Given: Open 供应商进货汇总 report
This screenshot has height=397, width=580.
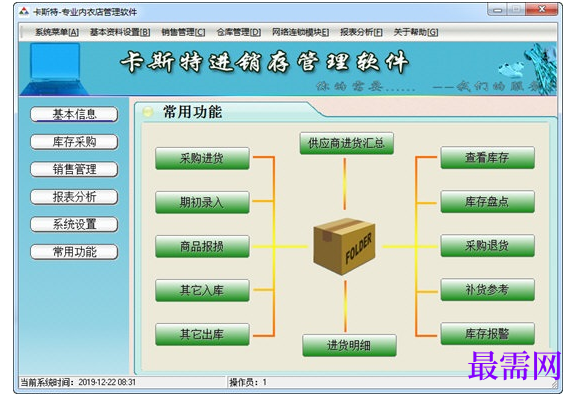Looking at the screenshot, I should [347, 143].
